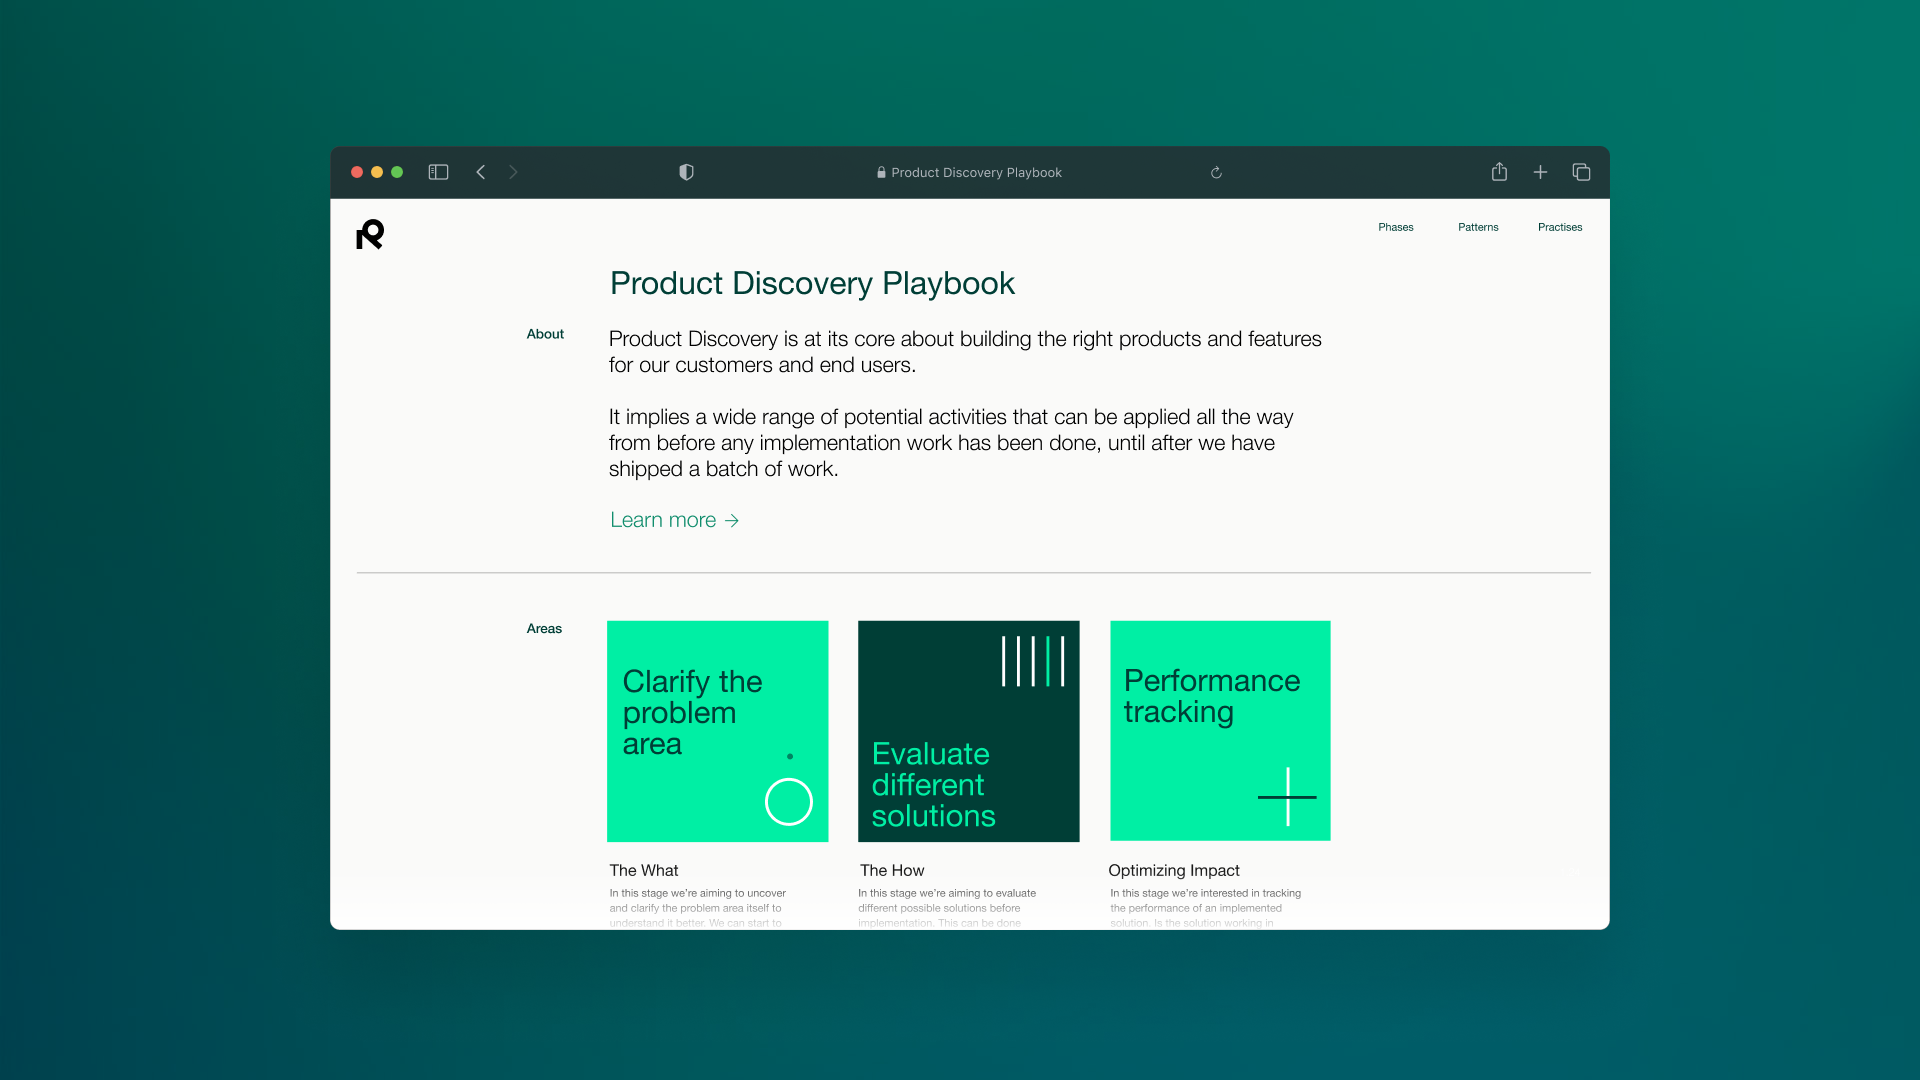Open the Performance tracking card
Viewport: 1920px width, 1080px height.
click(1219, 730)
